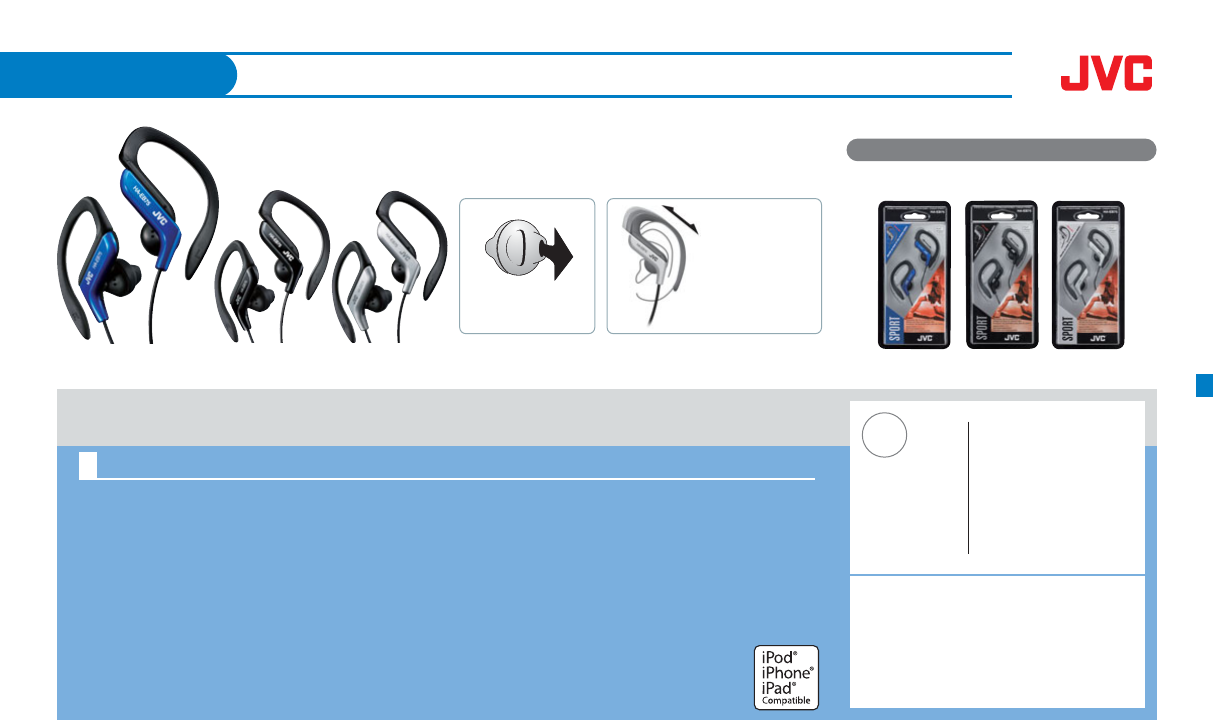Click the small blue square at right edge
The height and width of the screenshot is (720, 1213).
[1204, 386]
